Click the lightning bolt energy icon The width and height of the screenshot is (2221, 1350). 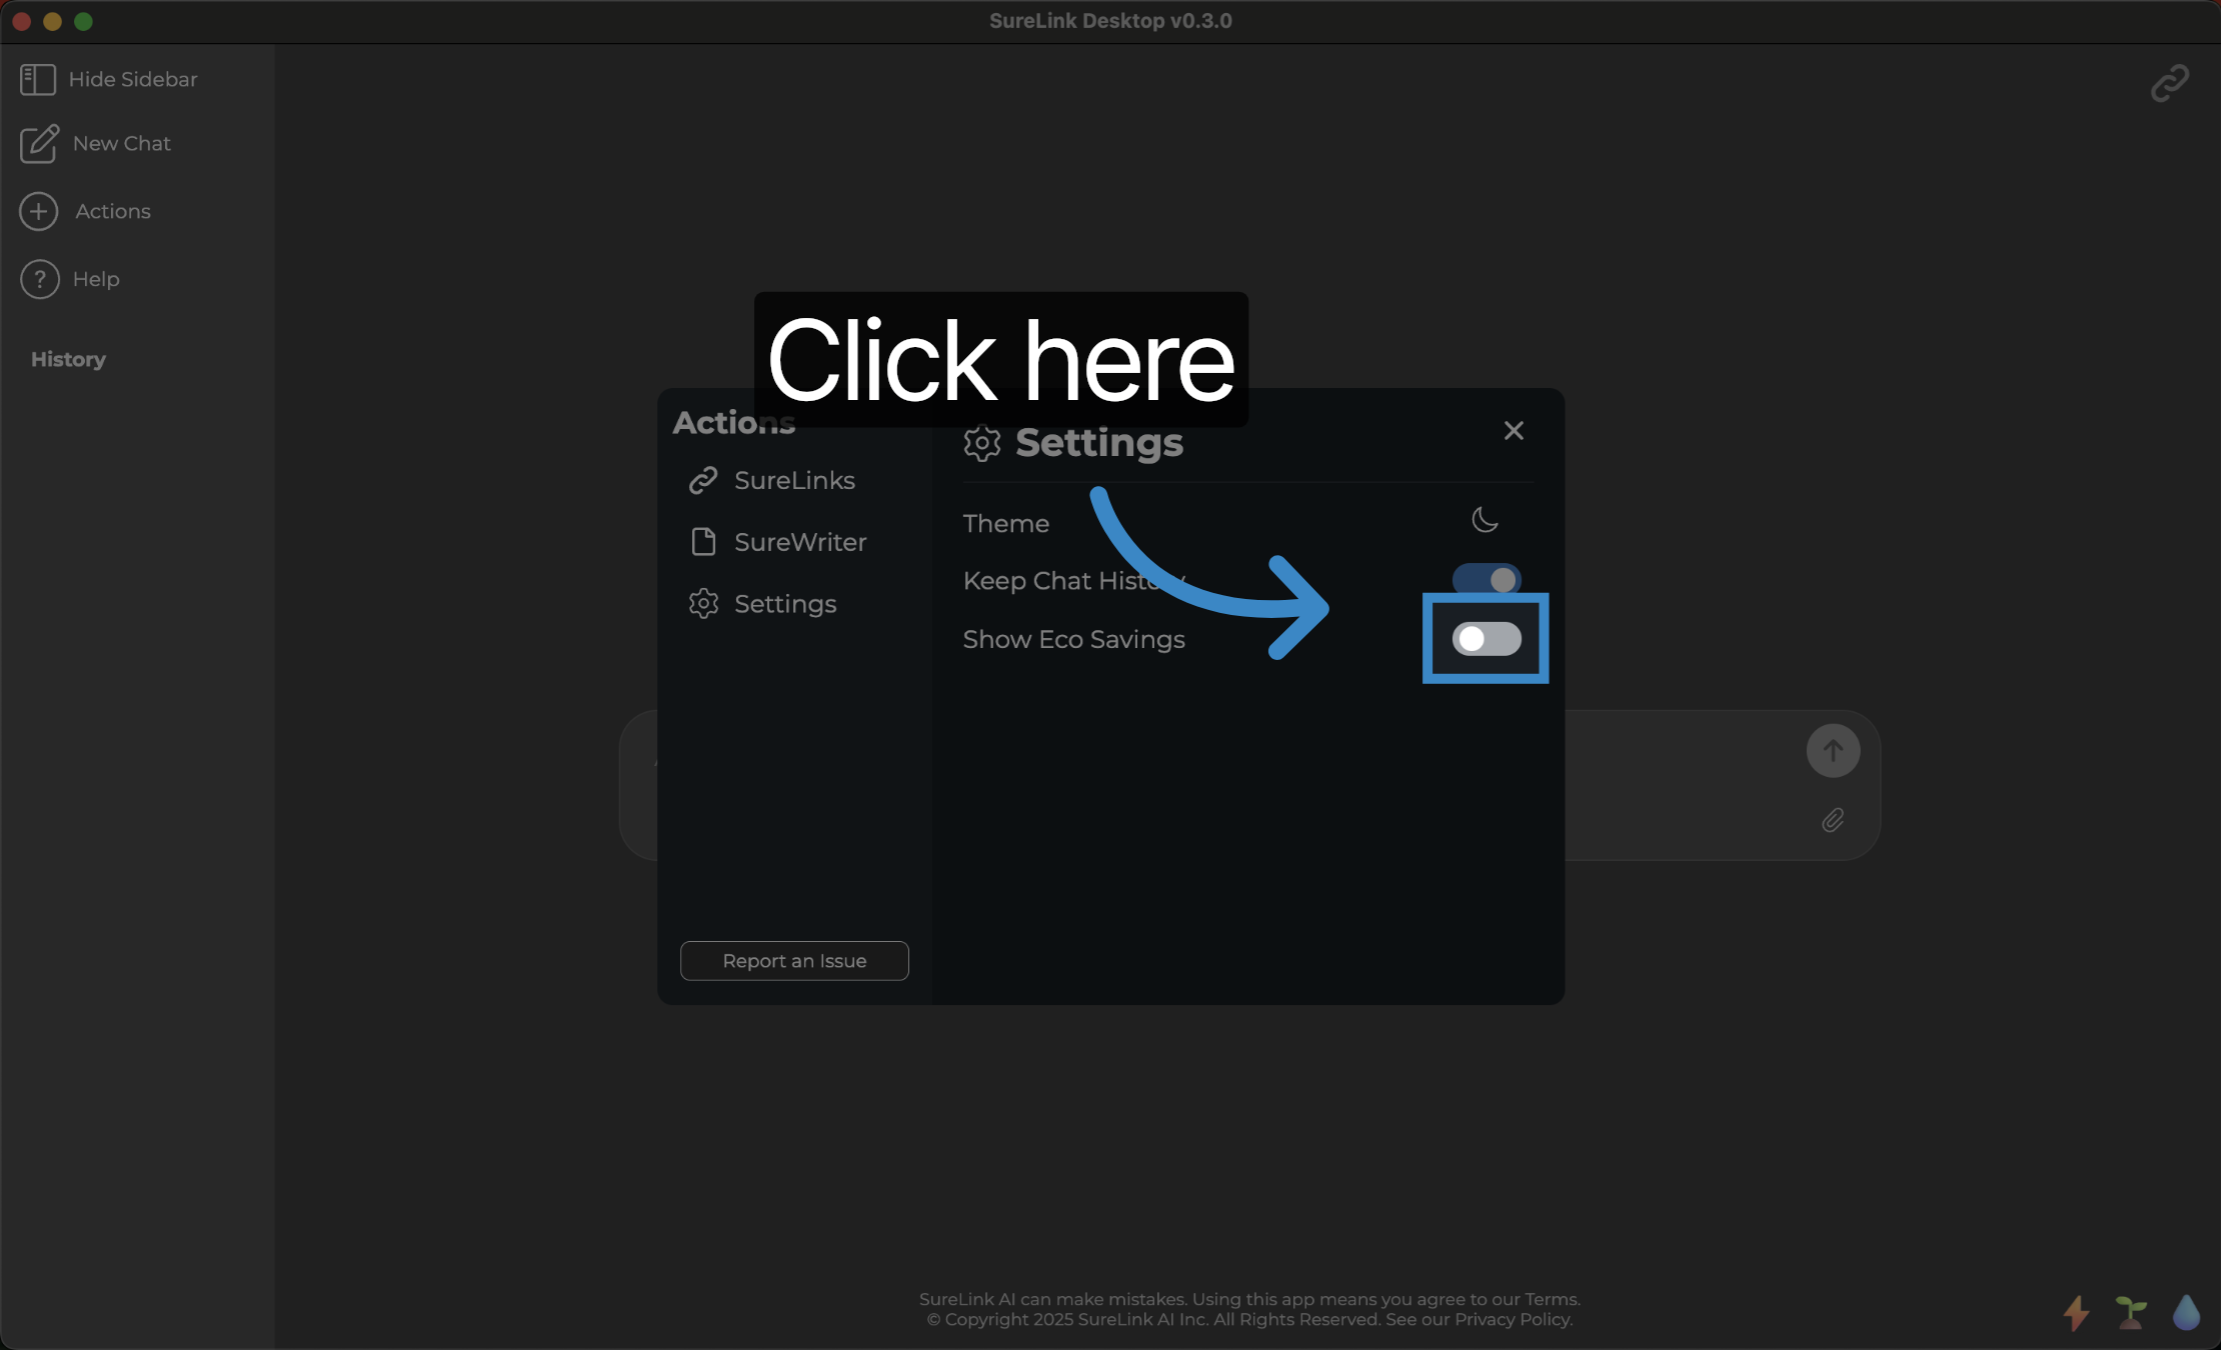[2077, 1312]
